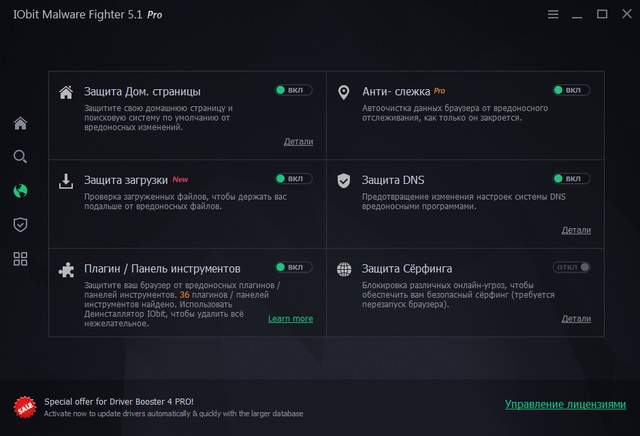Toggle the Защита DNS switch
Viewport: 640px width, 436px height.
[x=571, y=179]
